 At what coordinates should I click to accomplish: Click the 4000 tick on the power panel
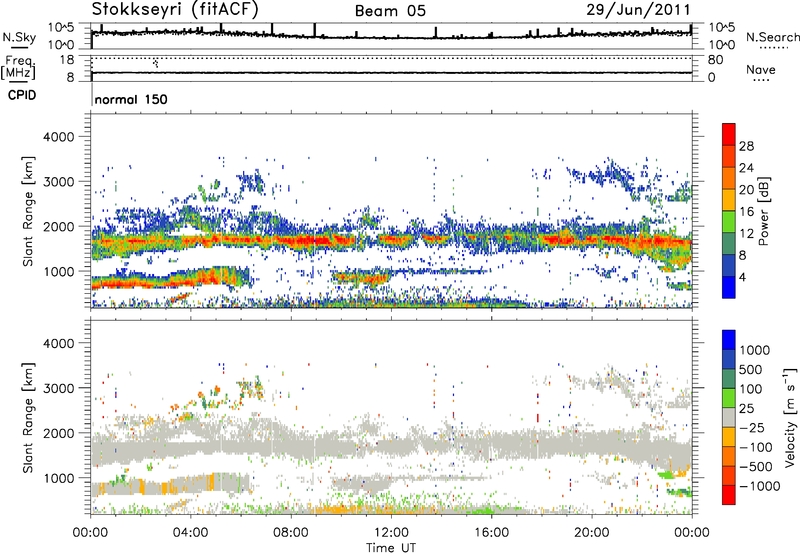59,137
